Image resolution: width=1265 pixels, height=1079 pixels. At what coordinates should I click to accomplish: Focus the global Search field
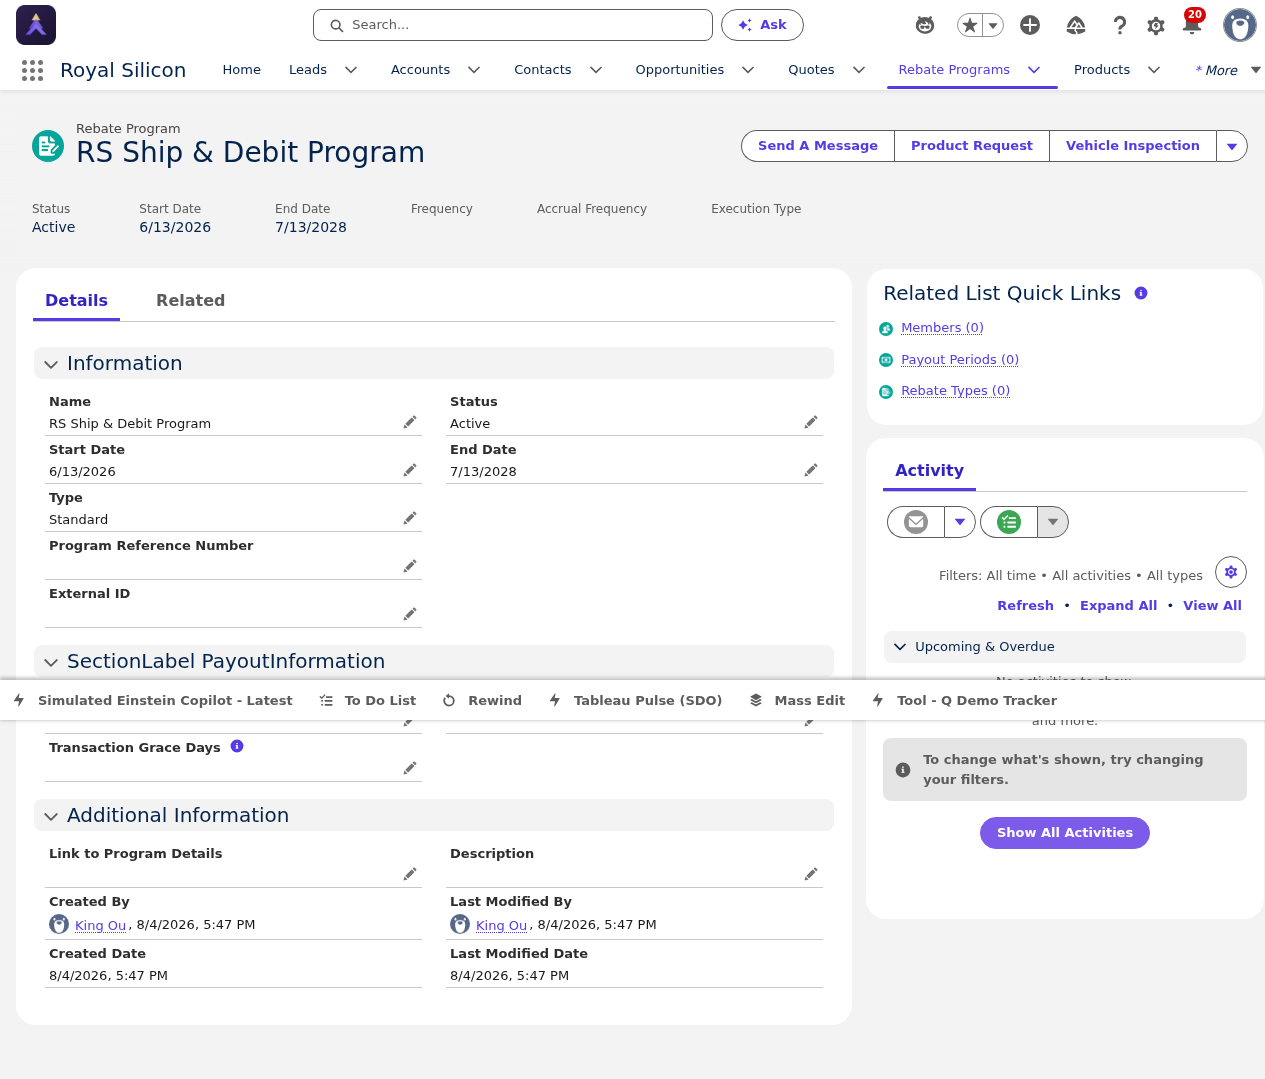click(x=513, y=25)
